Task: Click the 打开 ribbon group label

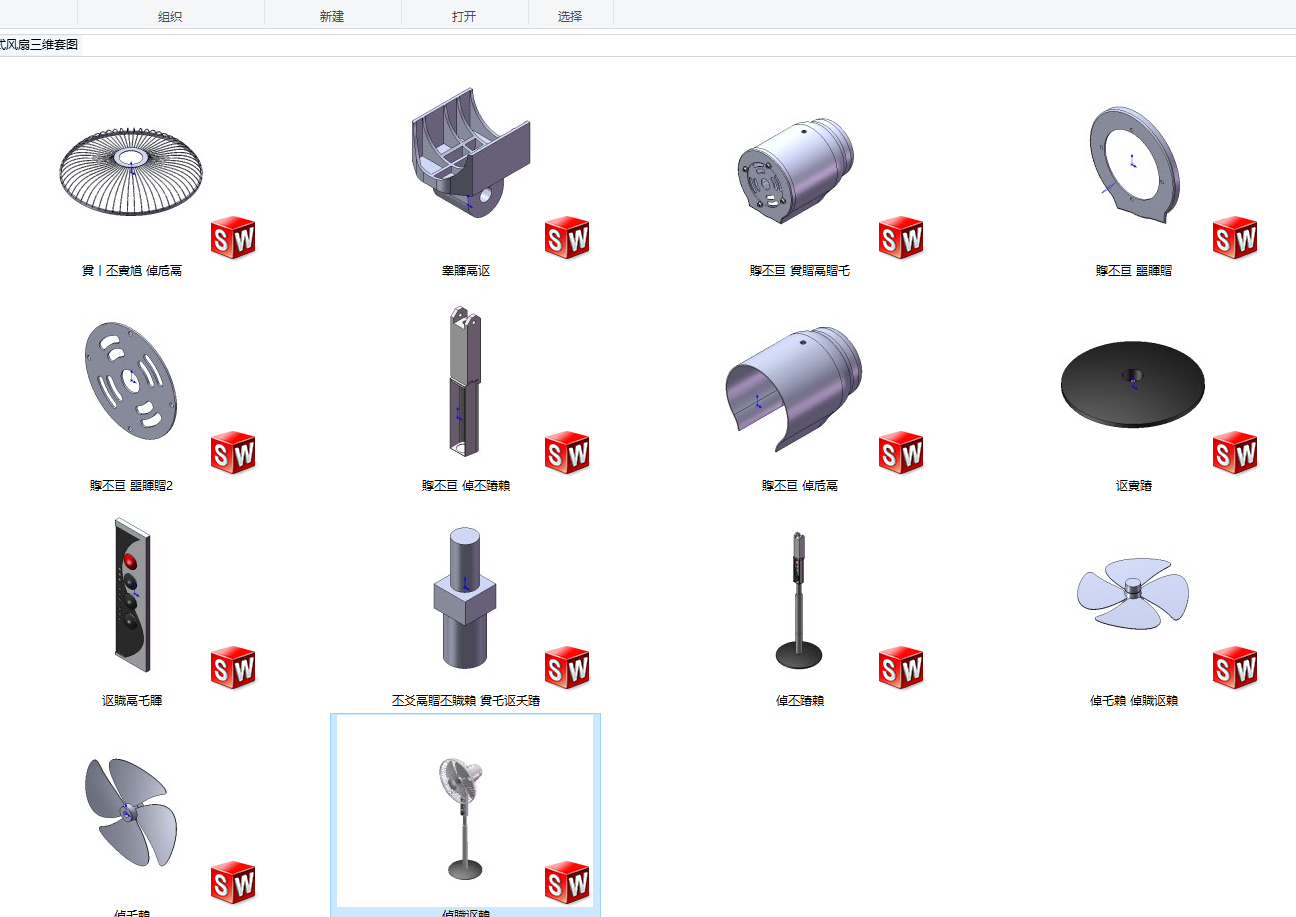Action: point(464,17)
